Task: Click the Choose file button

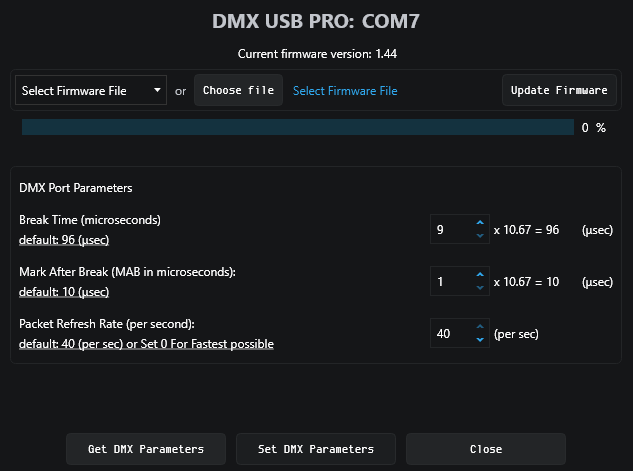Action: point(238,90)
